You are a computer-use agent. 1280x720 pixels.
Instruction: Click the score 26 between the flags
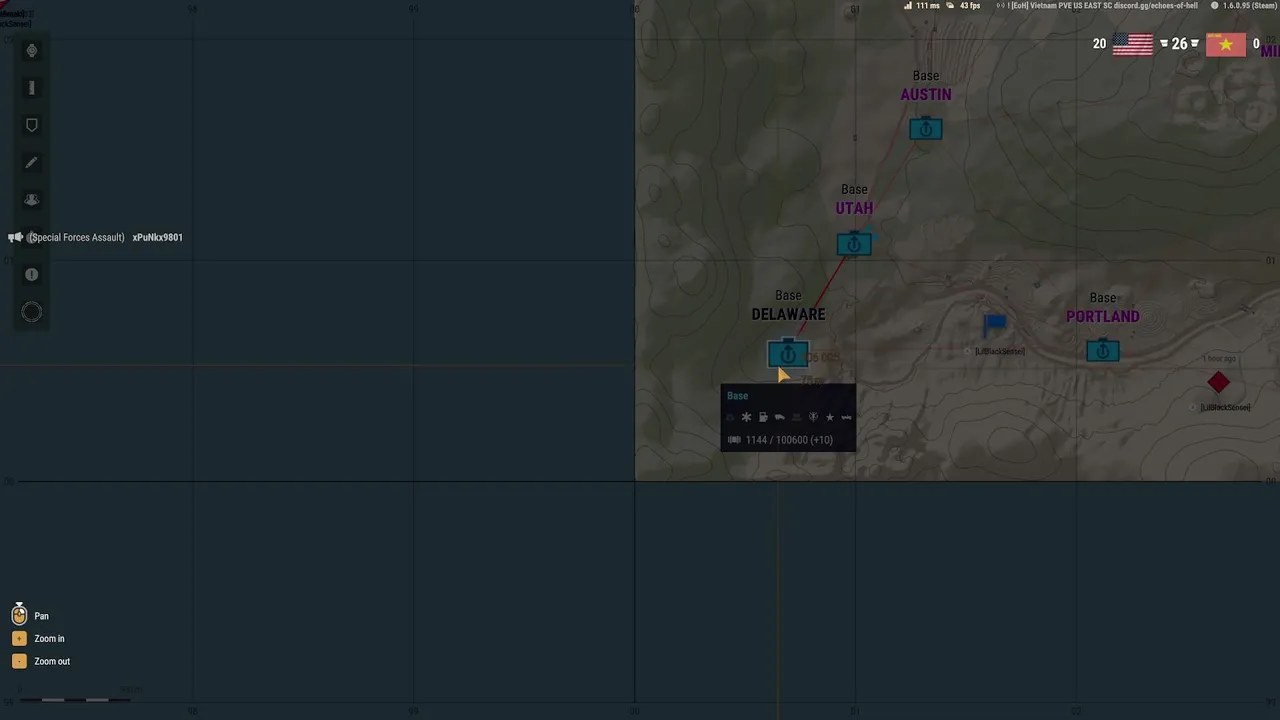1179,44
